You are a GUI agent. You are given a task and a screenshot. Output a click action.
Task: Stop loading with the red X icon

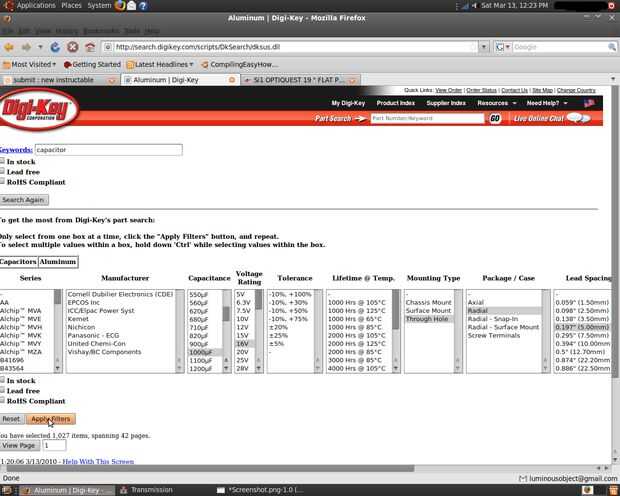tap(72, 47)
